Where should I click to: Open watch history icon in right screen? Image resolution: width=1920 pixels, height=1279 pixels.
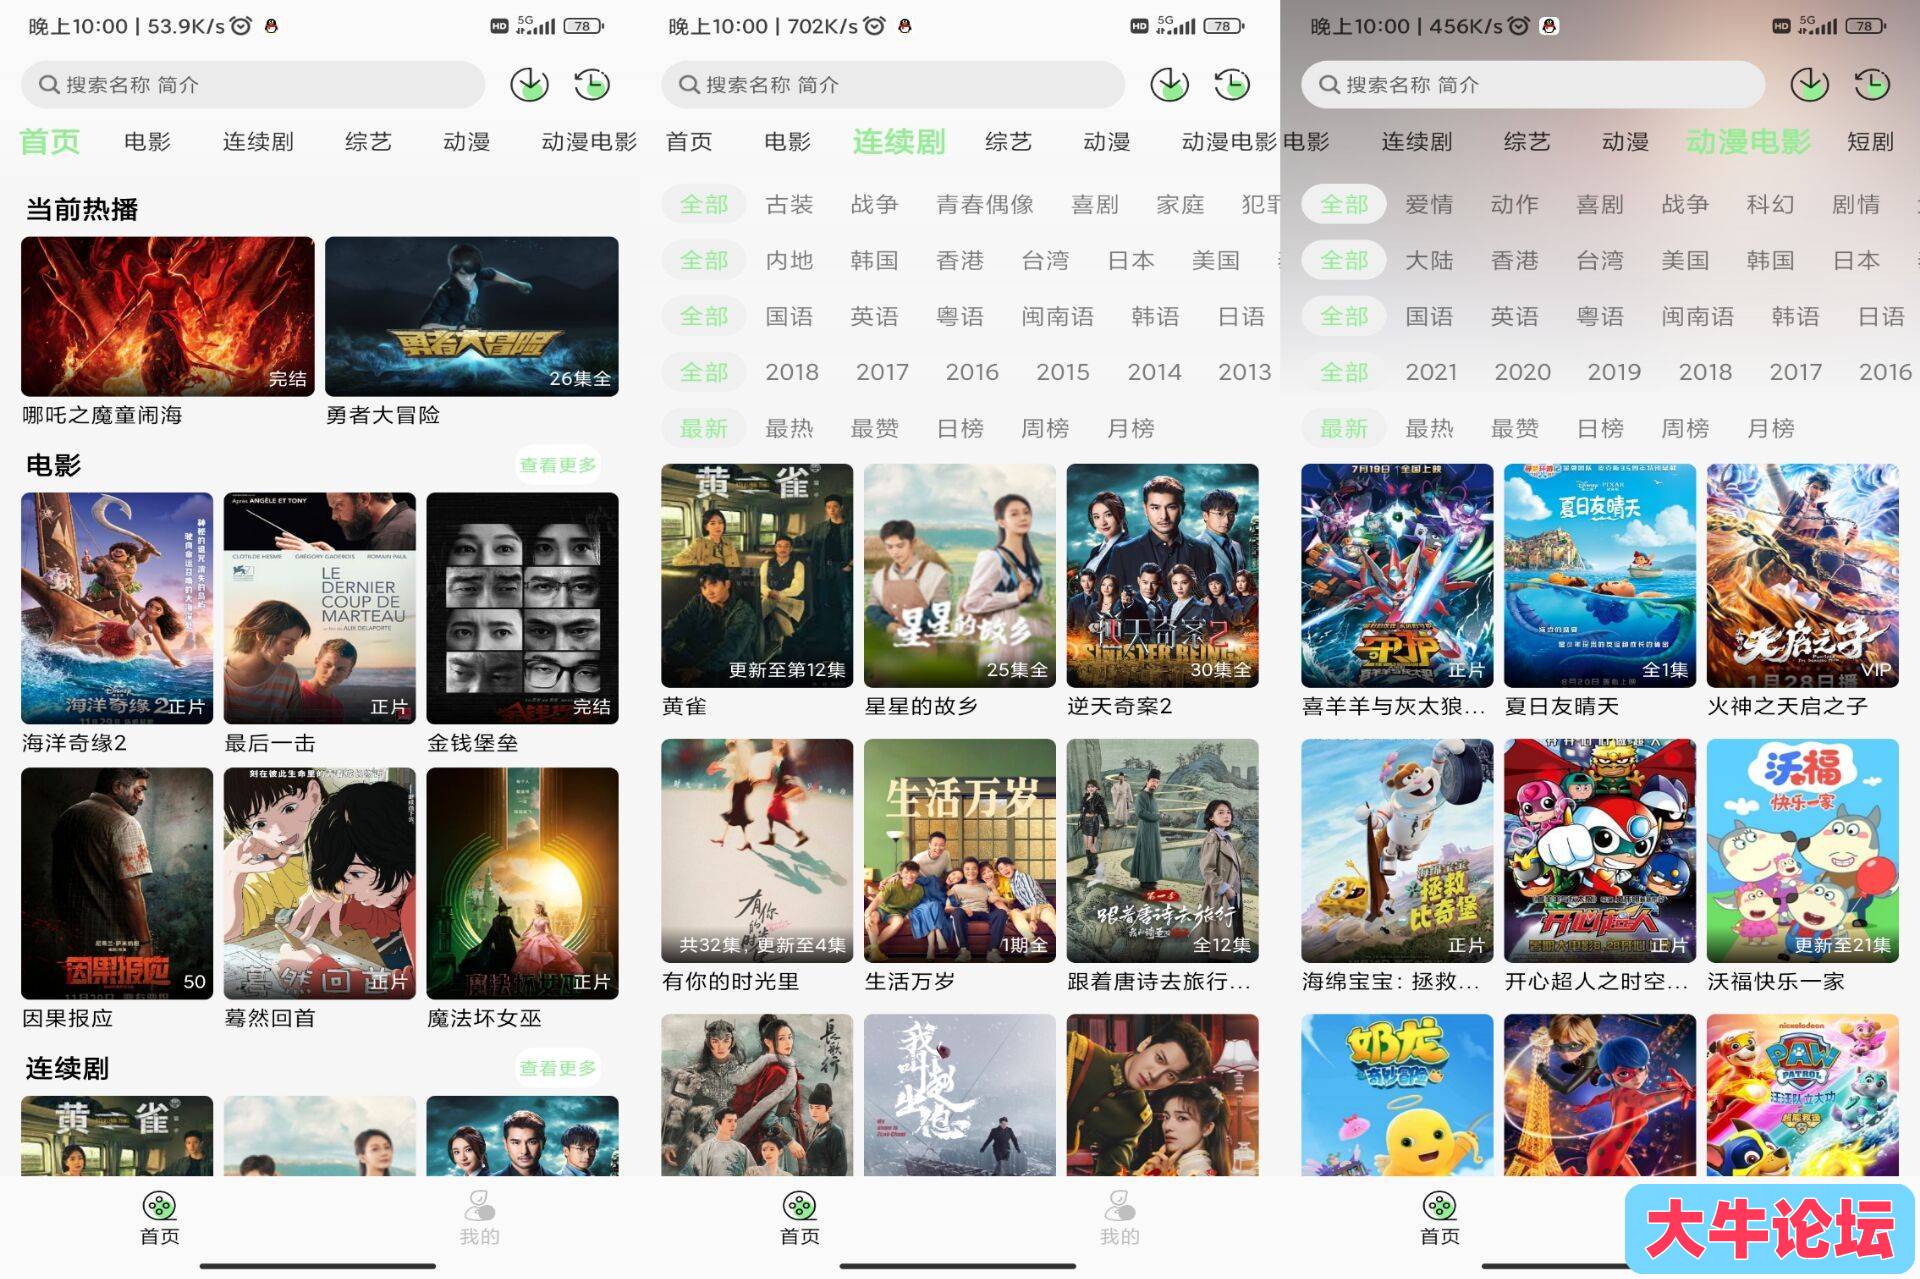click(1872, 85)
